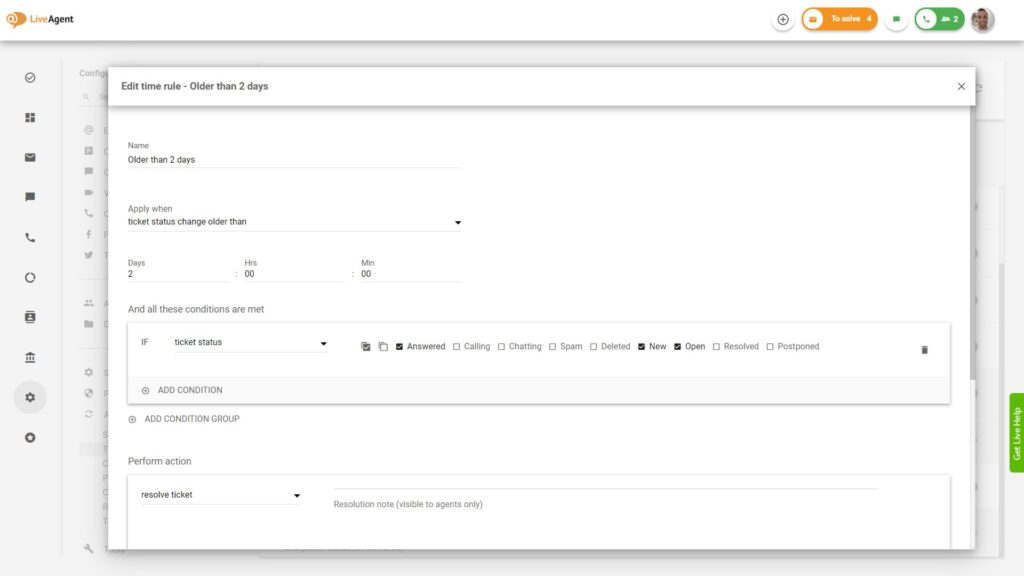Open the Reports circle icon in sidebar
The height and width of the screenshot is (576, 1024).
coord(30,278)
